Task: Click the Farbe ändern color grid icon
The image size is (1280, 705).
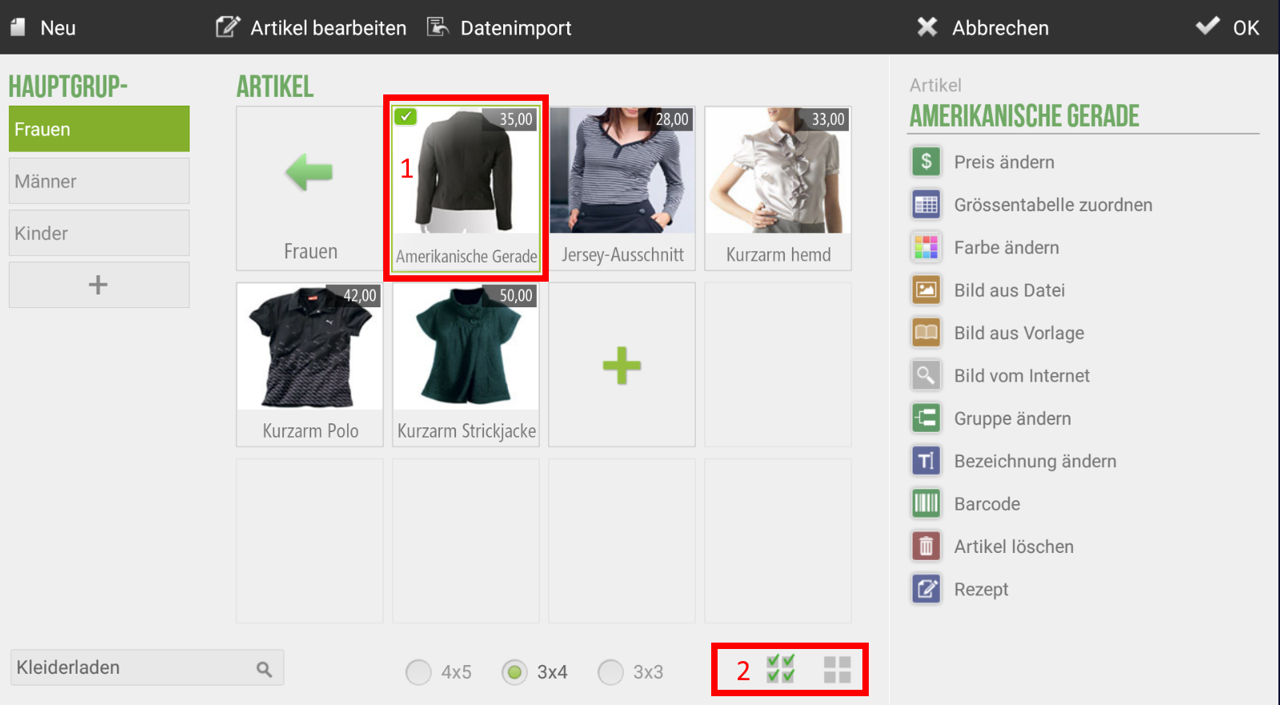Action: [926, 247]
